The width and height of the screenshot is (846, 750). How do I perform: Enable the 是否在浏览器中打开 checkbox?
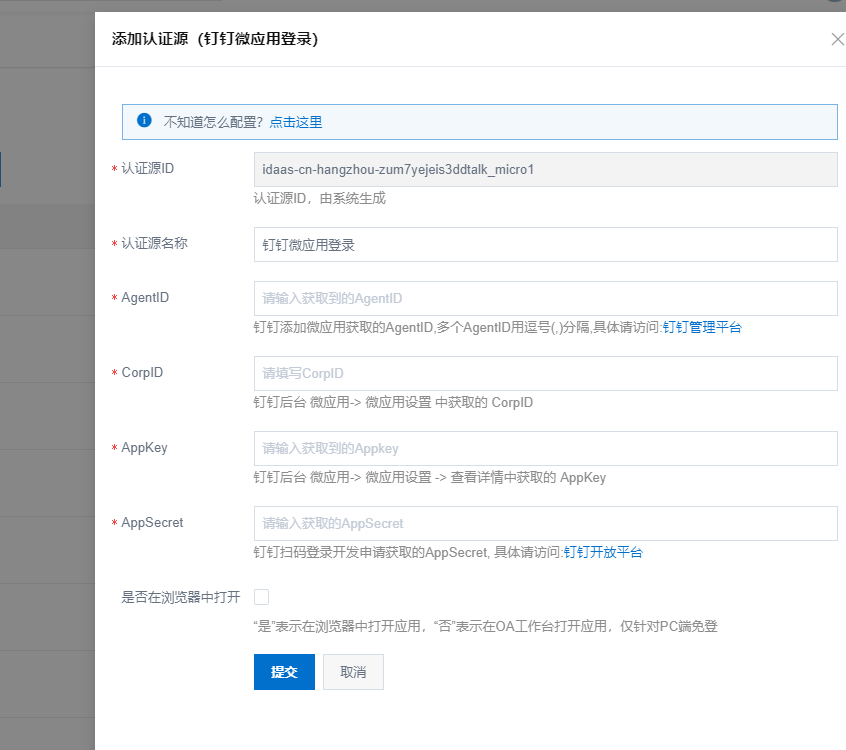[262, 597]
